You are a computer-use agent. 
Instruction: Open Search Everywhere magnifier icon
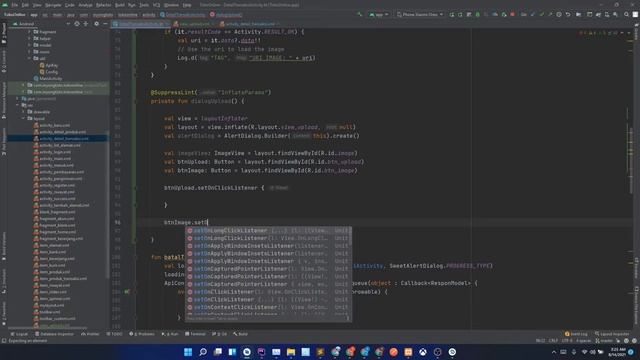click(x=626, y=15)
